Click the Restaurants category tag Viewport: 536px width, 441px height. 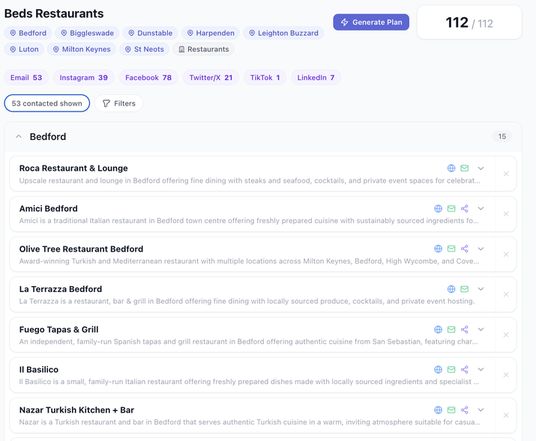pos(204,49)
